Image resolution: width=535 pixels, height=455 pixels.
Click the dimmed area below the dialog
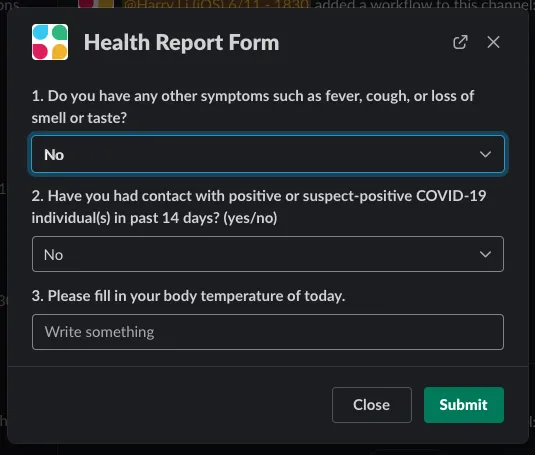click(x=268, y=450)
